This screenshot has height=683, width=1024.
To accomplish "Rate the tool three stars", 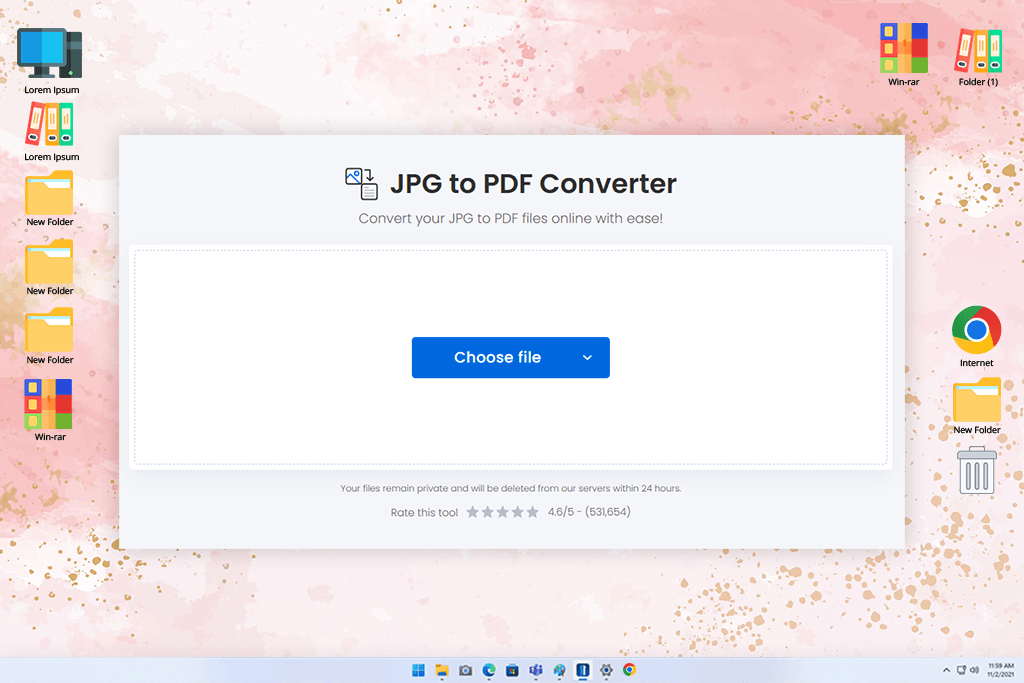I will click(x=502, y=512).
